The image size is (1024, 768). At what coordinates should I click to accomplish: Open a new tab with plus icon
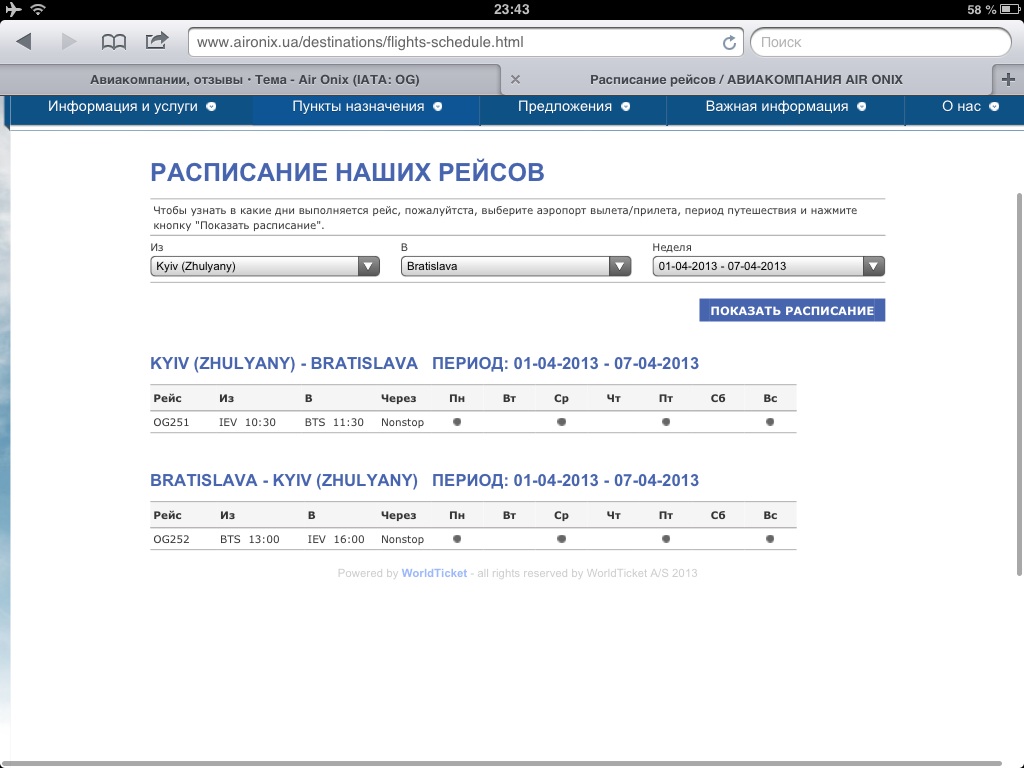pyautogui.click(x=1007, y=80)
